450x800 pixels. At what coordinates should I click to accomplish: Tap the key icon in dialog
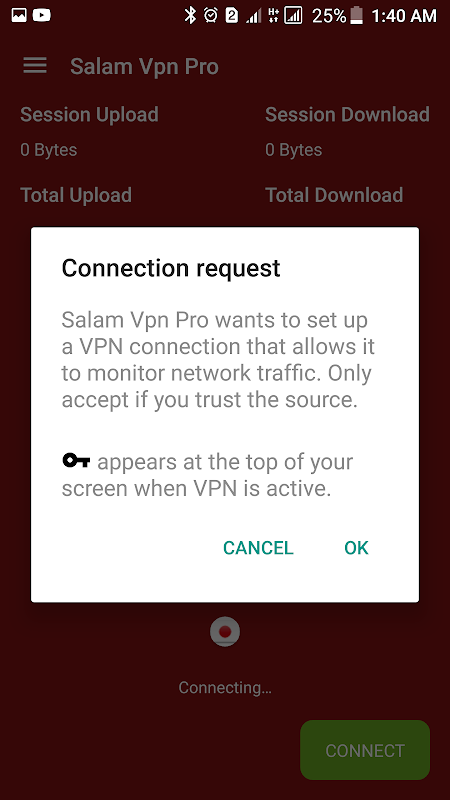point(76,461)
